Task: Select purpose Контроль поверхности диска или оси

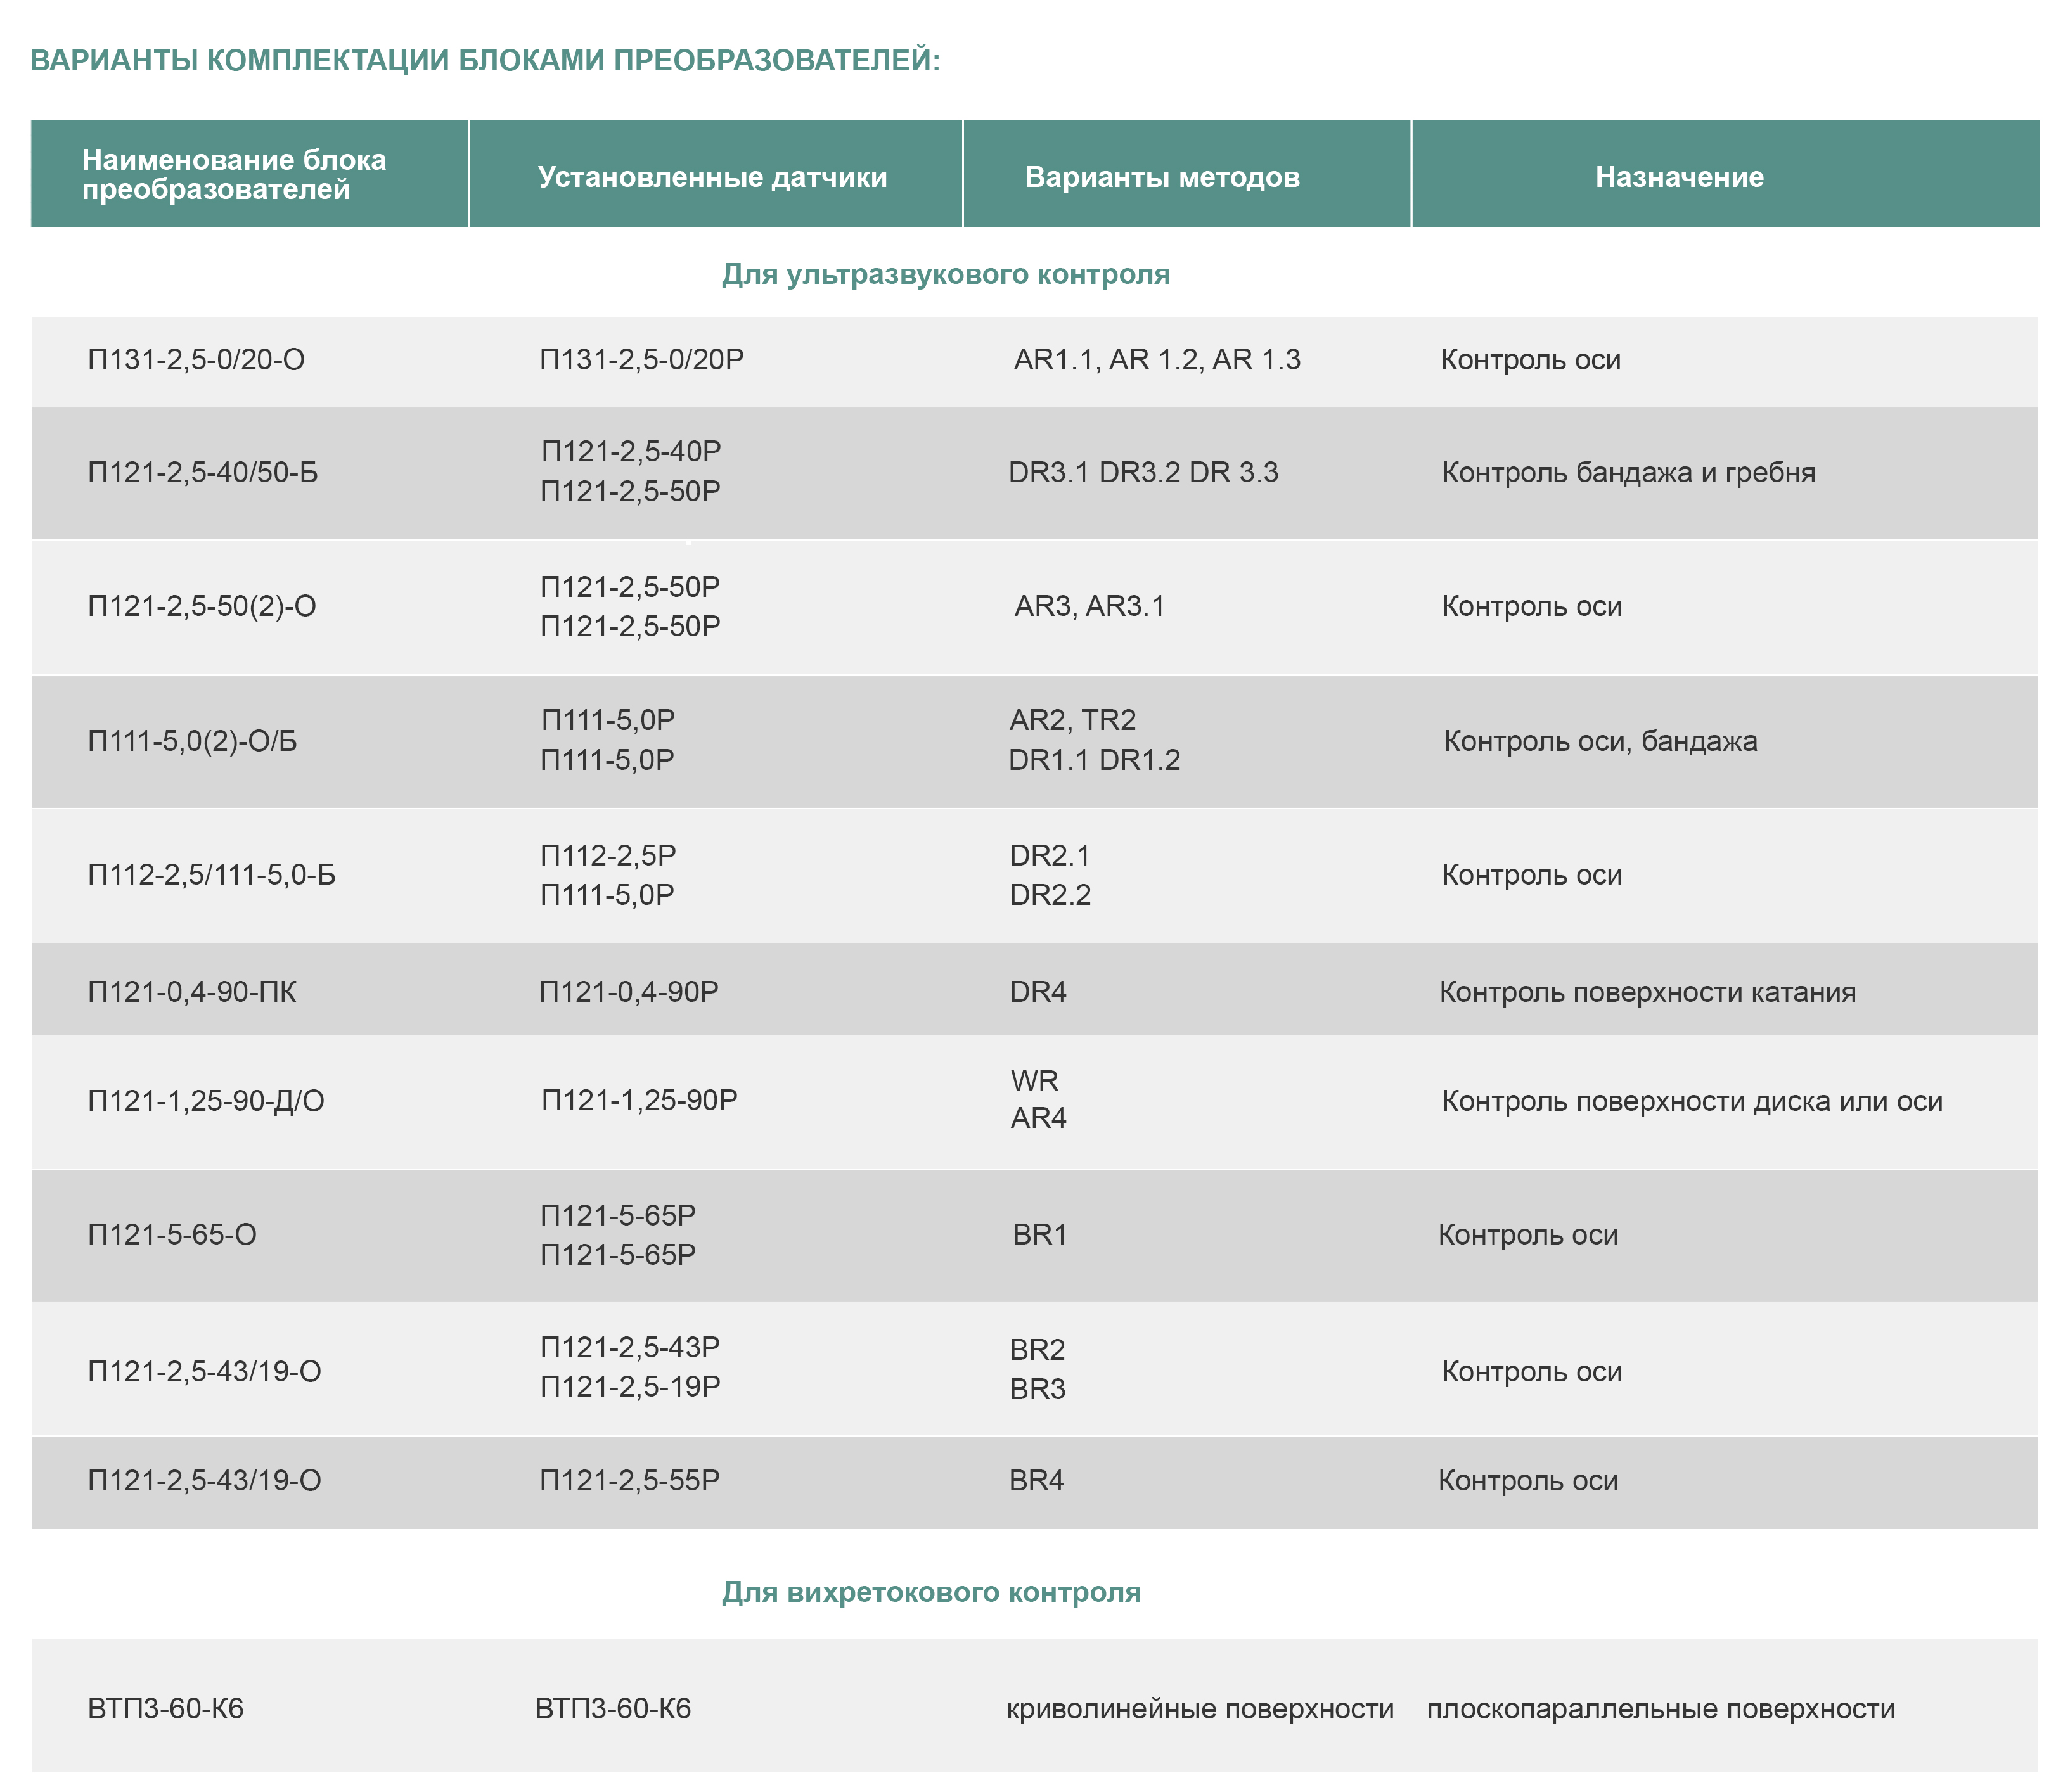Action: [x=1692, y=1101]
